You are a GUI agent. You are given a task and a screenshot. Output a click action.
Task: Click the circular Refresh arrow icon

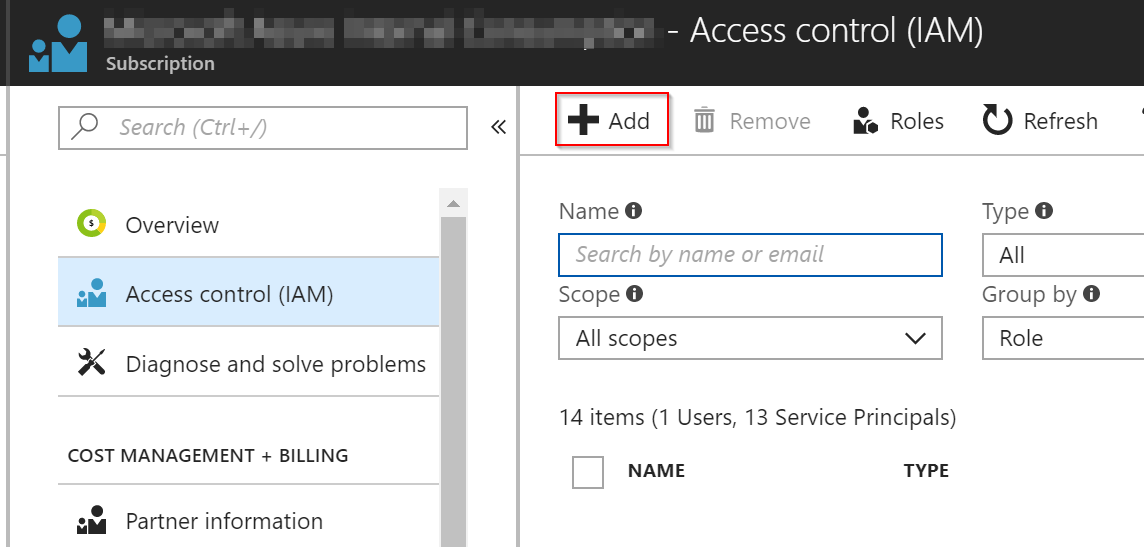pyautogui.click(x=997, y=120)
